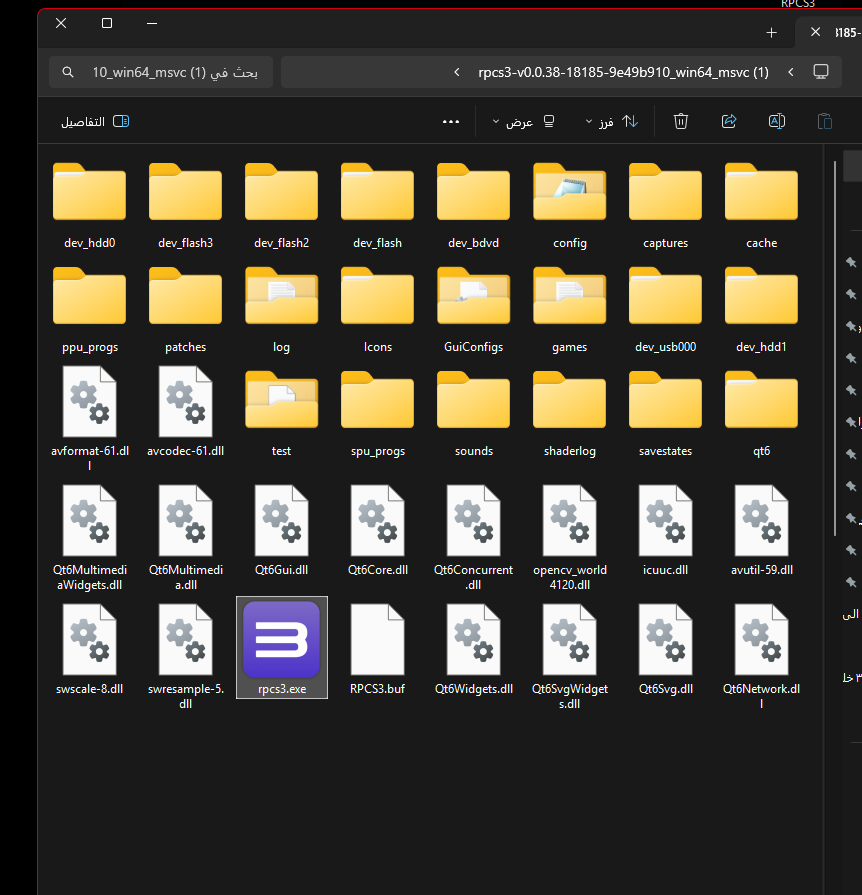The image size is (862, 895).
Task: Click the file list vertical scrollbar
Action: (835, 348)
